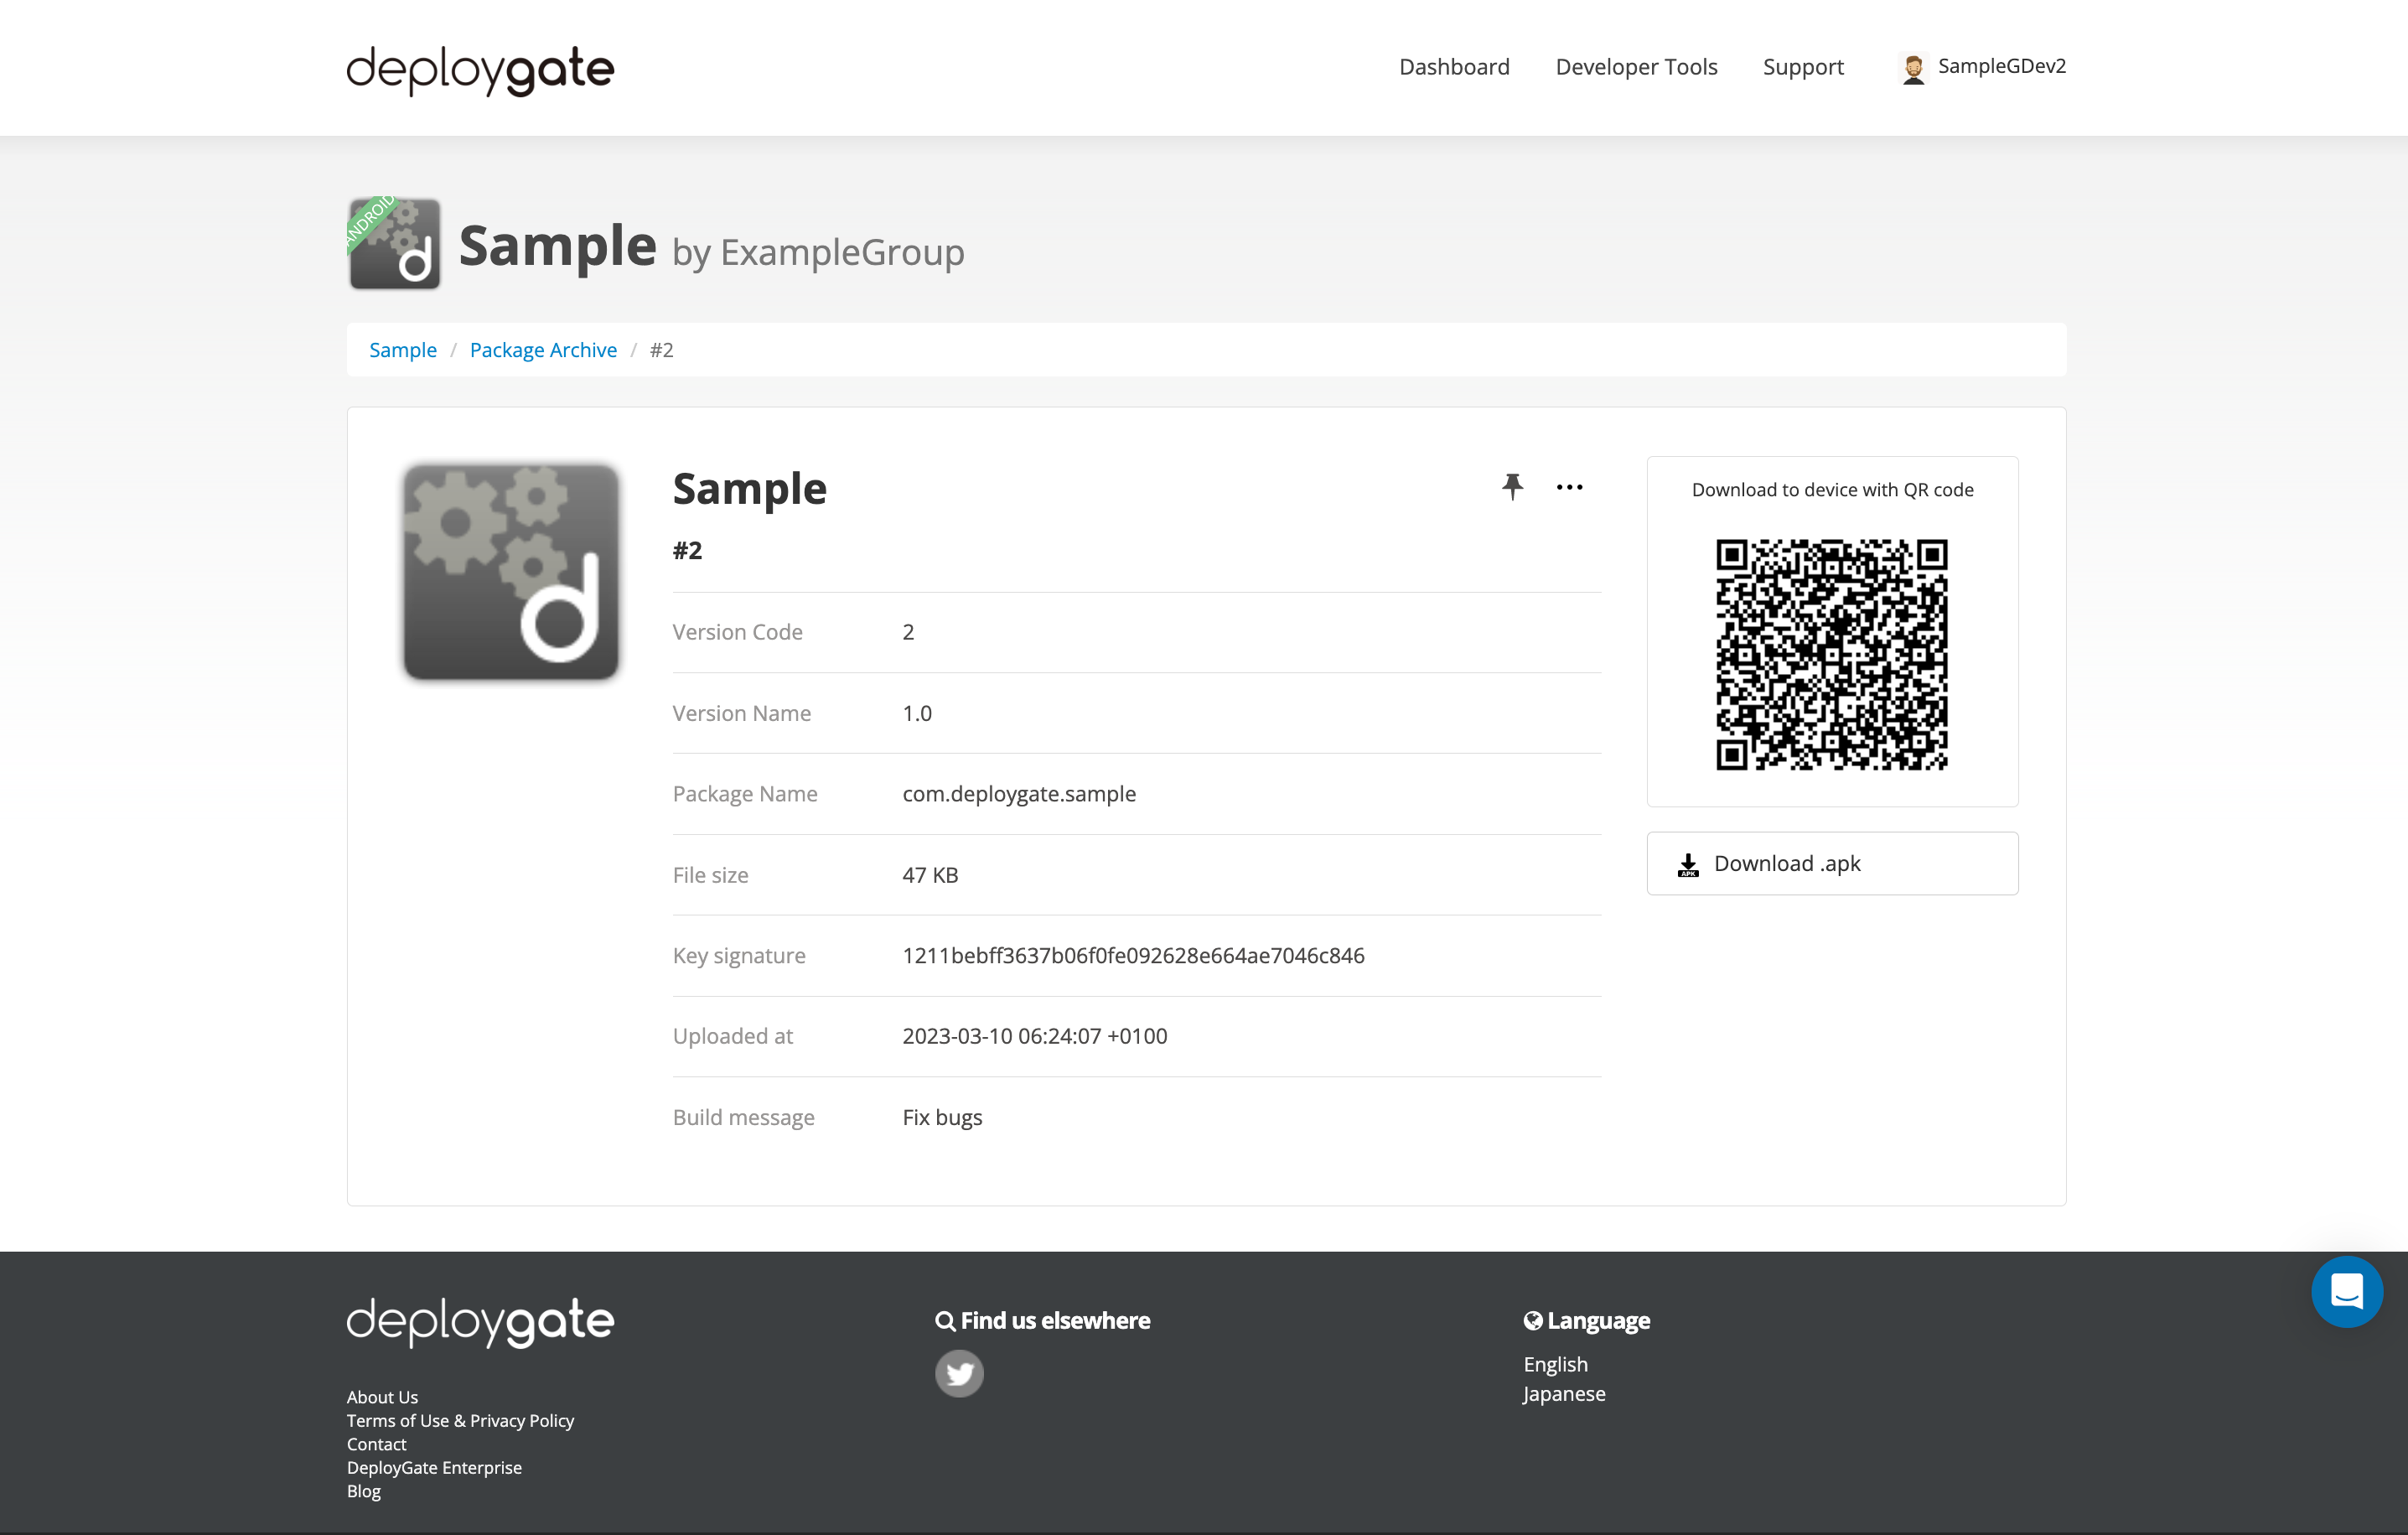Click the deploygate logo in header
Viewport: 2408px width, 1535px height.
(480, 69)
